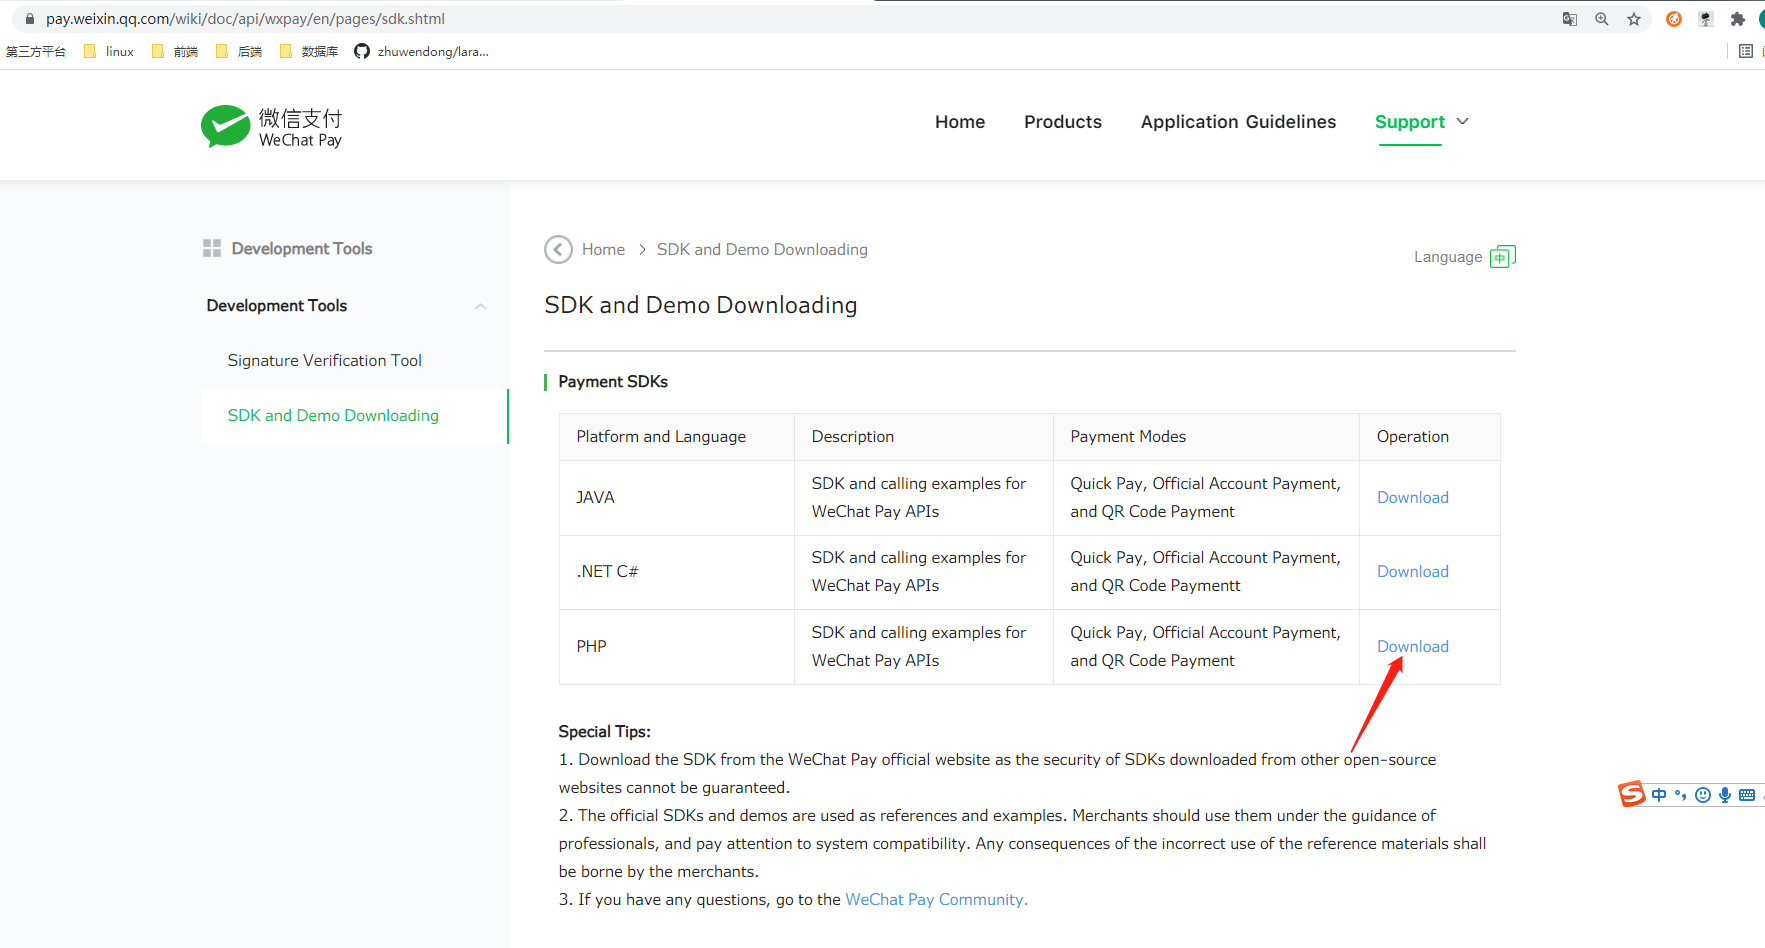Click the JAVA platform cell
This screenshot has height=948, width=1765.
677,498
